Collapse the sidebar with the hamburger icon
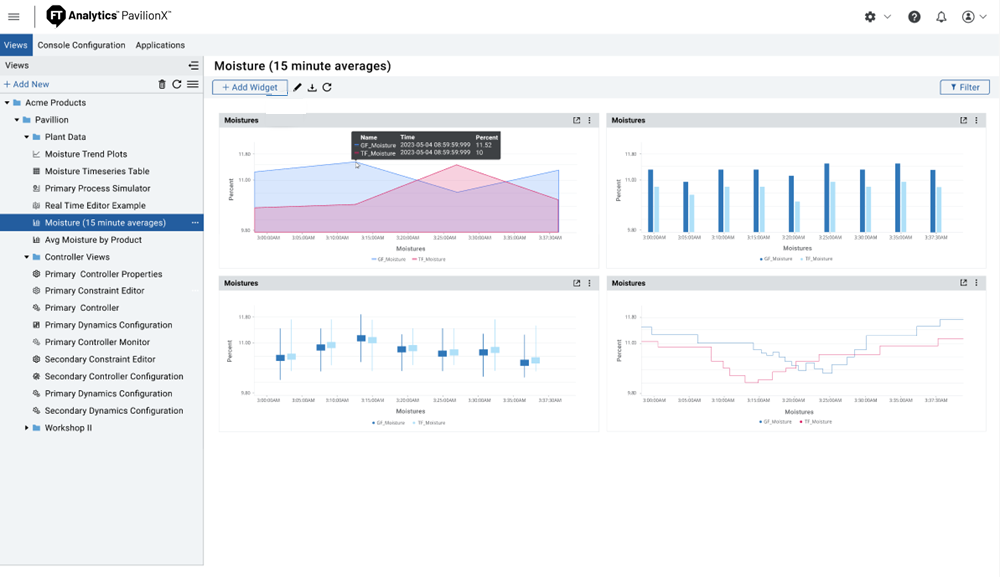The image size is (1000, 577). [14, 16]
